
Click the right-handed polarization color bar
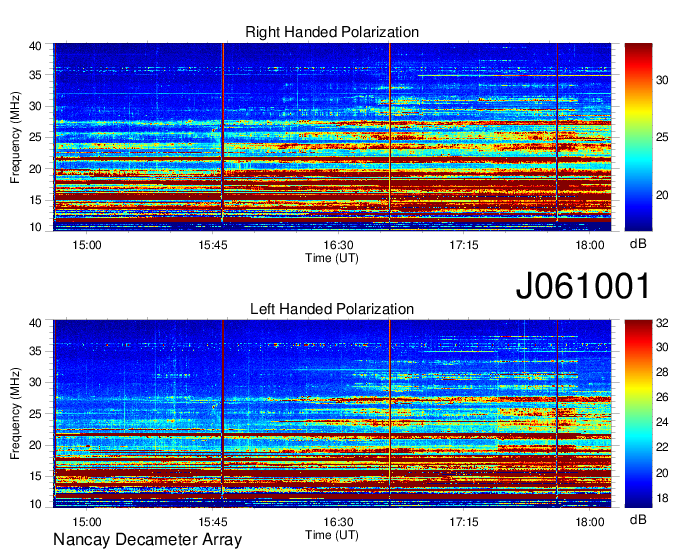(x=638, y=137)
